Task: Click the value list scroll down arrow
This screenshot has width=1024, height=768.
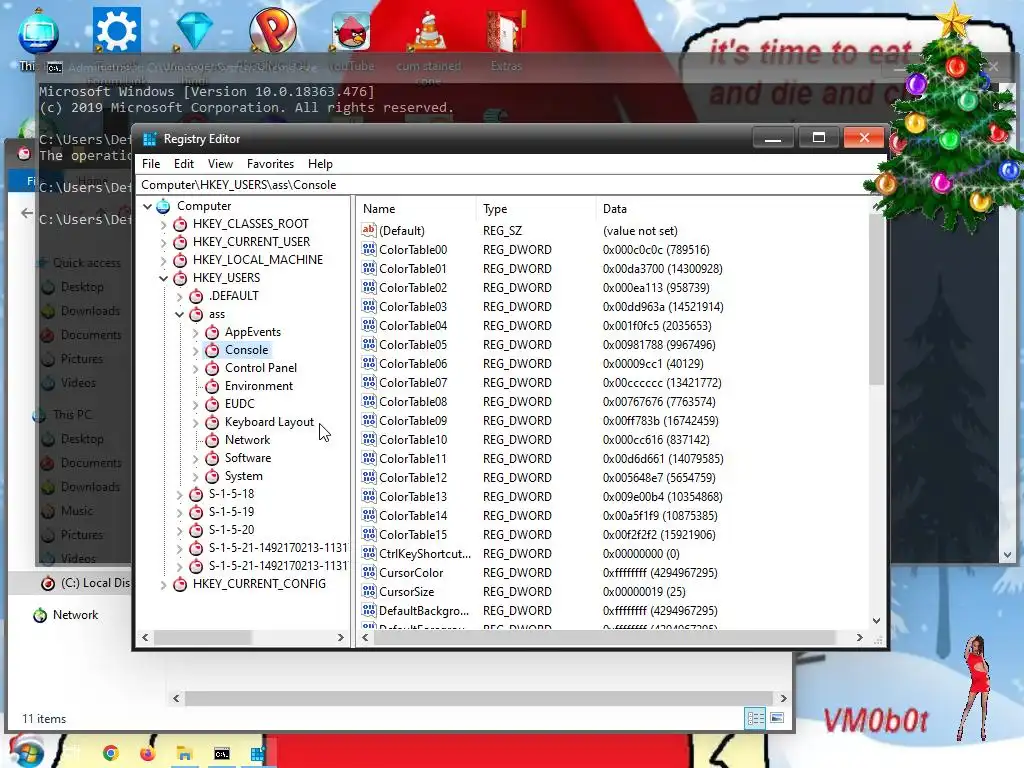Action: click(x=876, y=620)
